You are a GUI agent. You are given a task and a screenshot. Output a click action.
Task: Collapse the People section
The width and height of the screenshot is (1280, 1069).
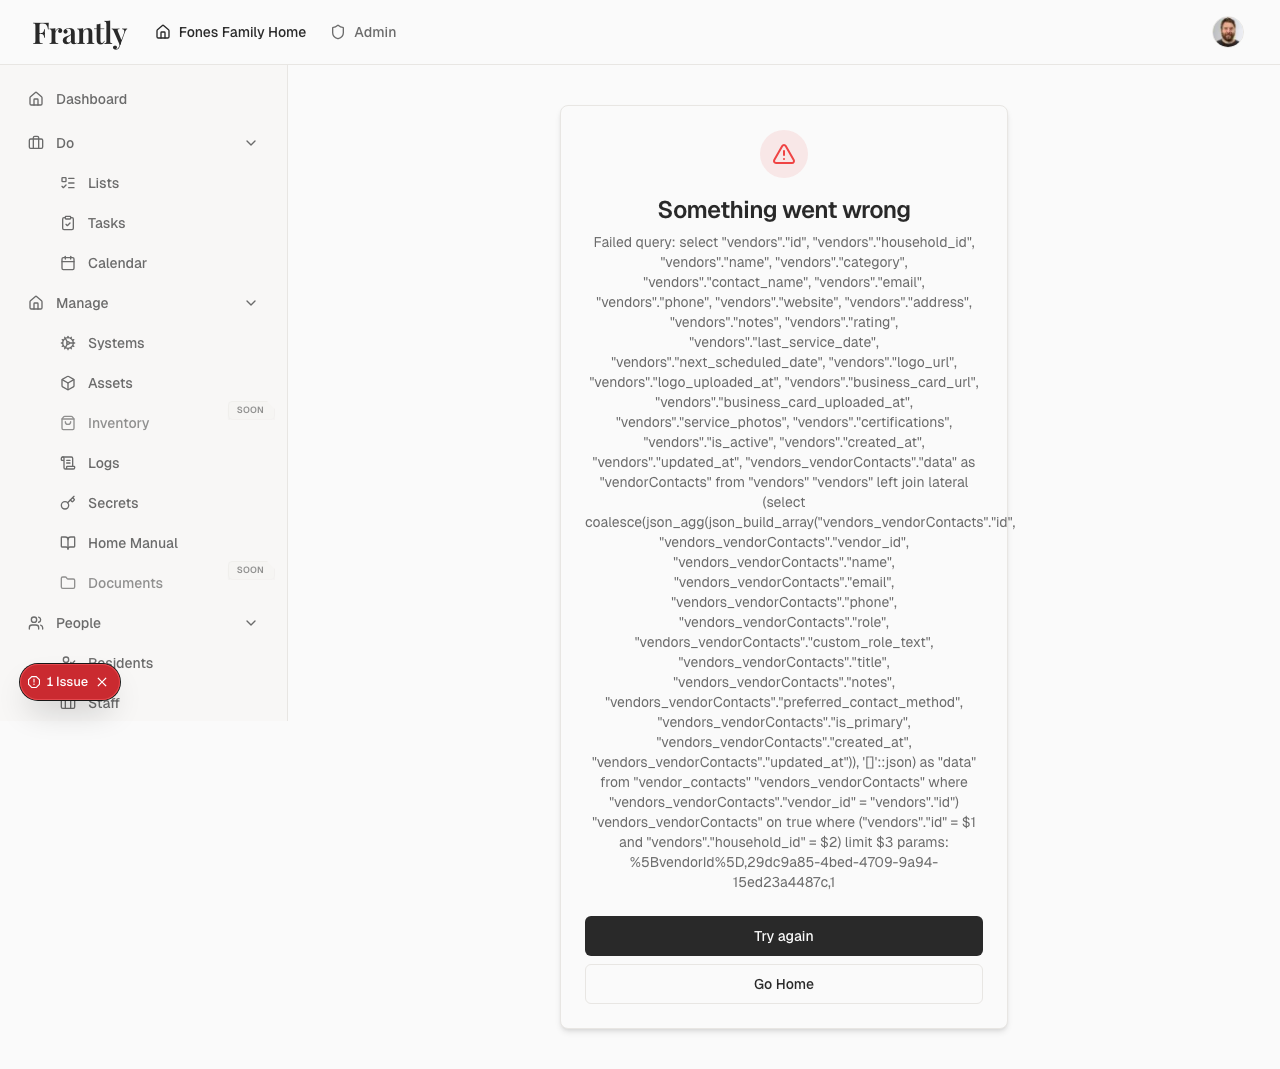[251, 623]
